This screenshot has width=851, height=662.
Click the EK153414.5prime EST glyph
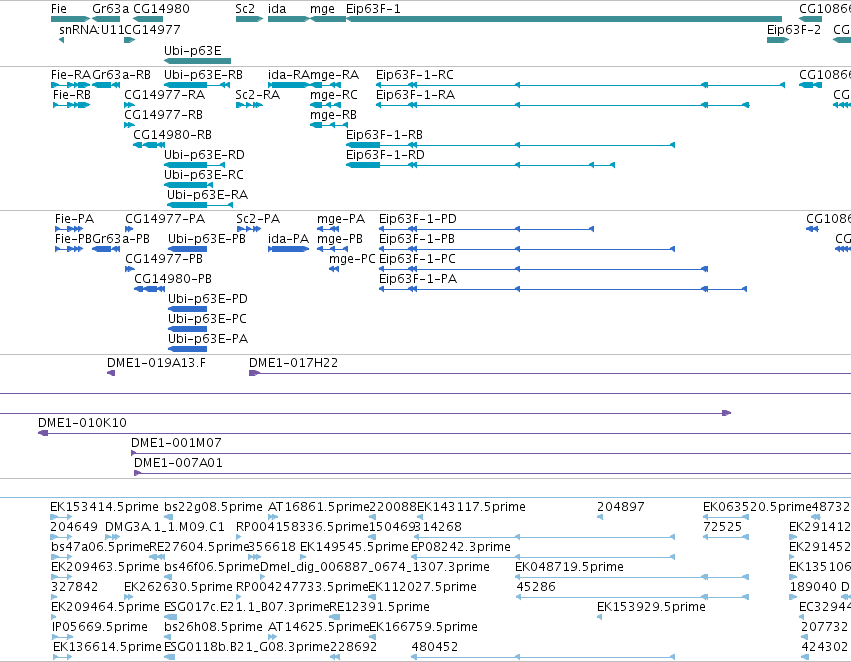pos(61,517)
